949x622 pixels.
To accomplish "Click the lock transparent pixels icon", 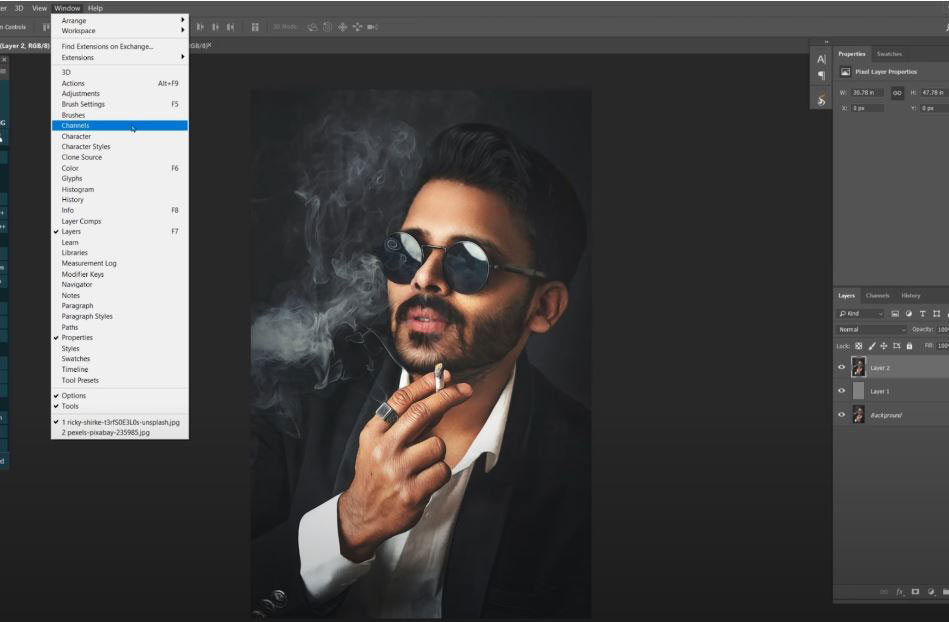I will [x=858, y=346].
